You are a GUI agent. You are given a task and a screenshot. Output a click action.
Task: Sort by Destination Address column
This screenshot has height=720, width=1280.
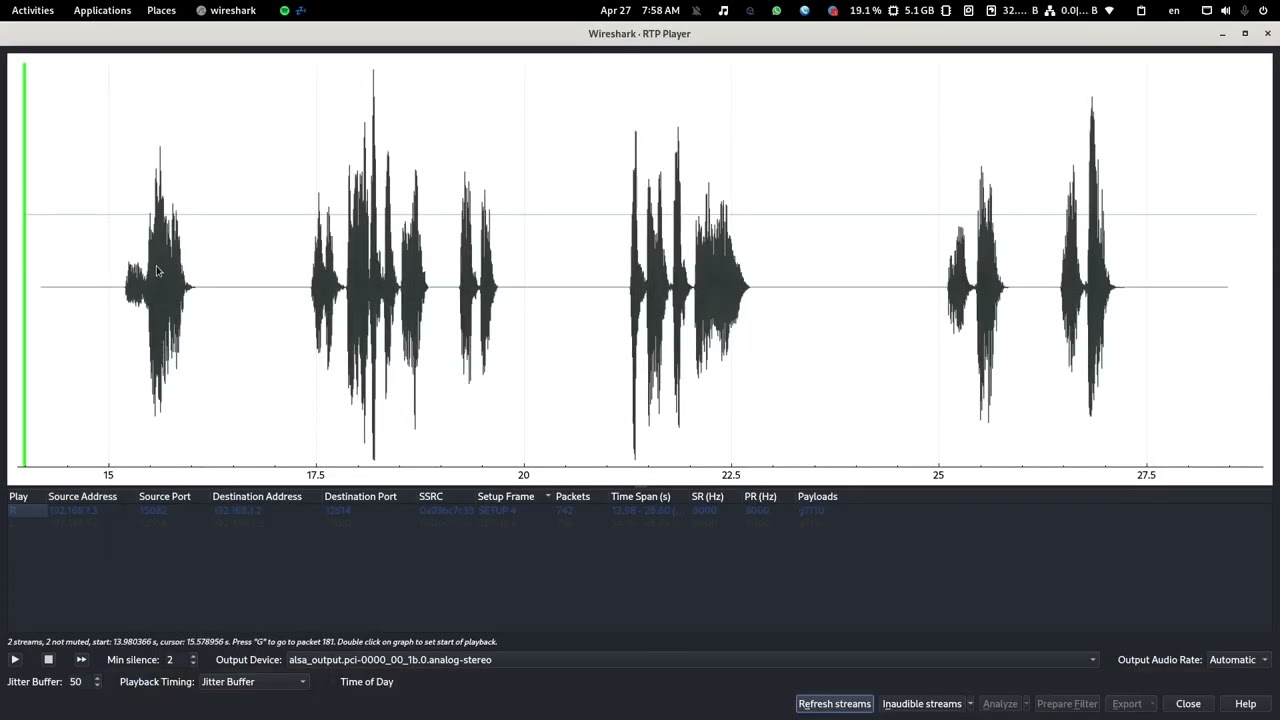(x=256, y=497)
